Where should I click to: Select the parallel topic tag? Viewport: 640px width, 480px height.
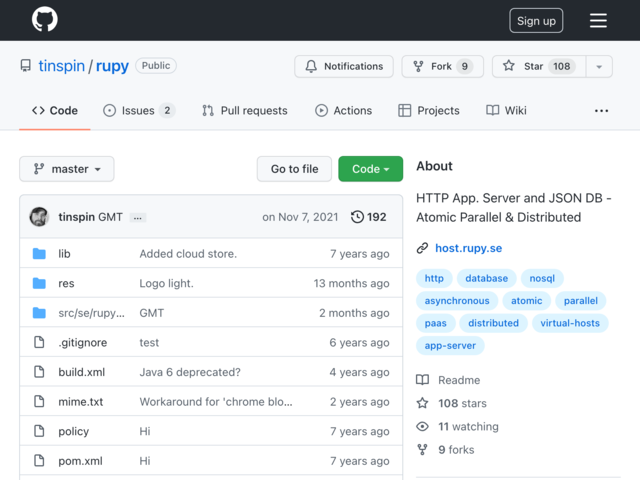[580, 301]
